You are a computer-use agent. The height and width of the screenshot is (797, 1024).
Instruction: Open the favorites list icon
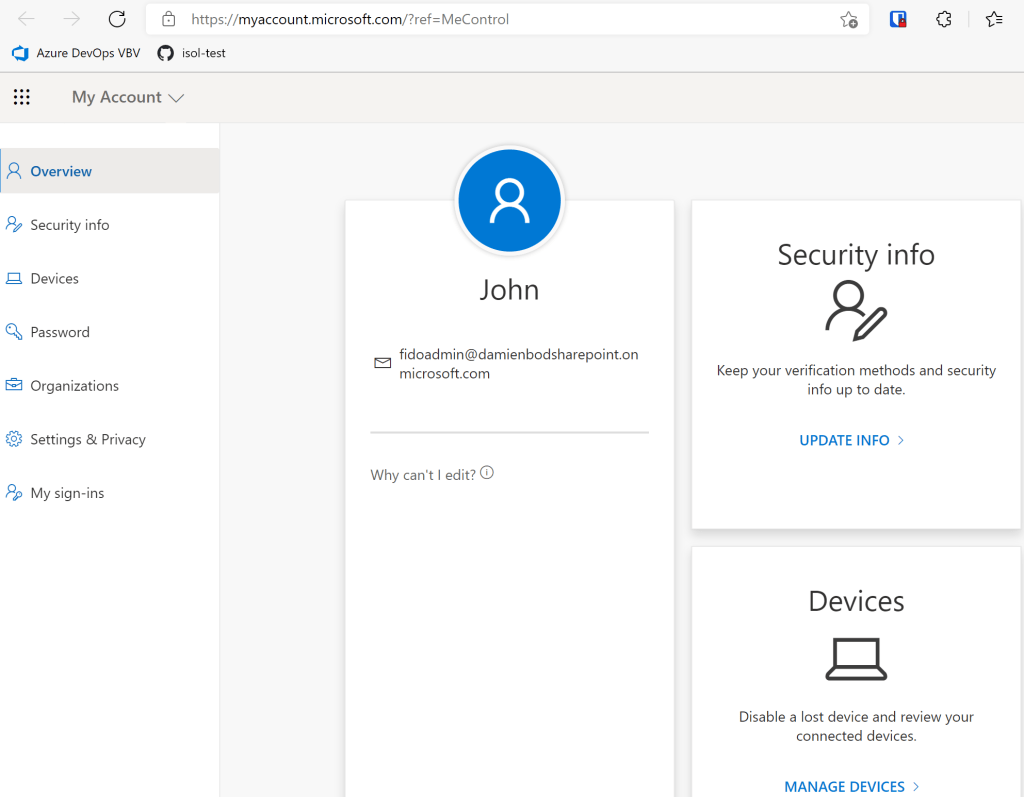[993, 19]
